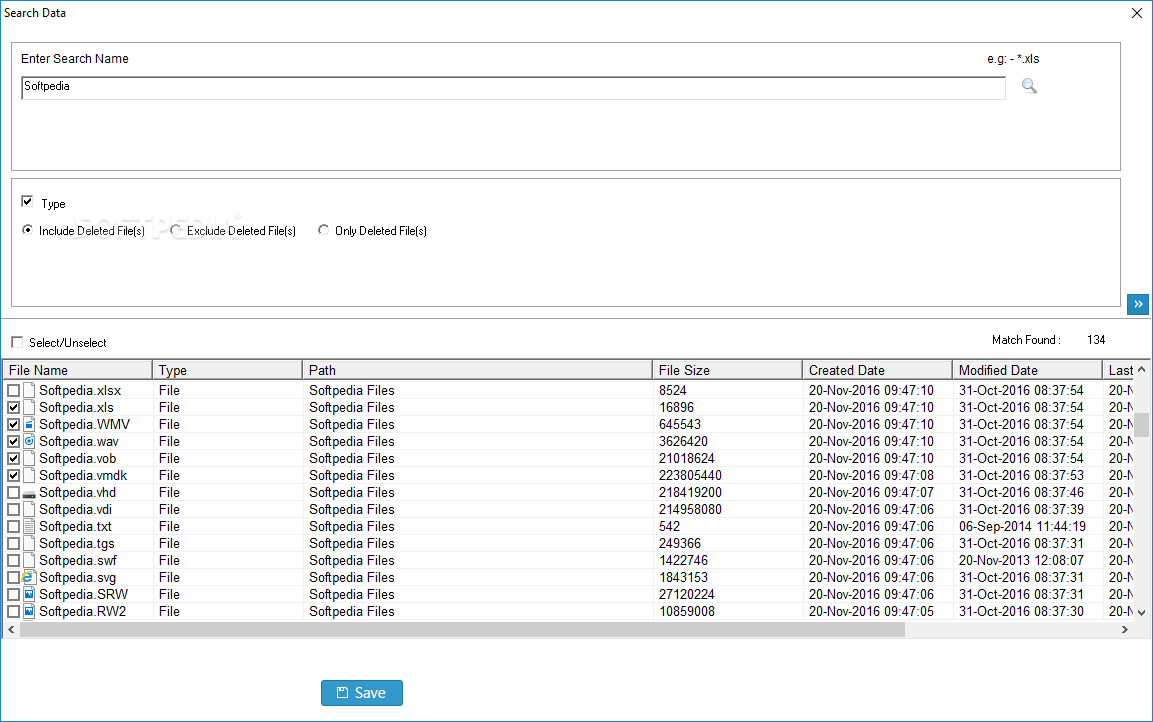Click the Softpedia.vob file name
Image resolution: width=1153 pixels, height=722 pixels.
click(x=77, y=458)
